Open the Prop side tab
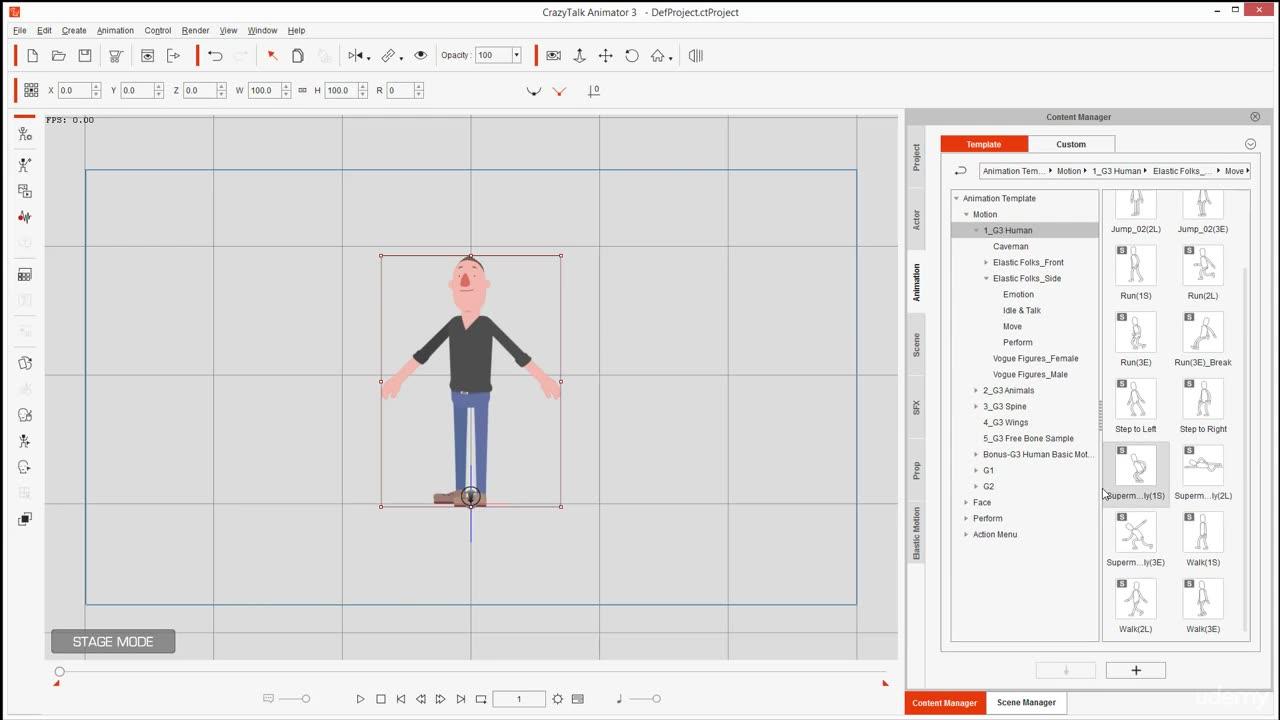This screenshot has width=1280, height=720. 916,470
